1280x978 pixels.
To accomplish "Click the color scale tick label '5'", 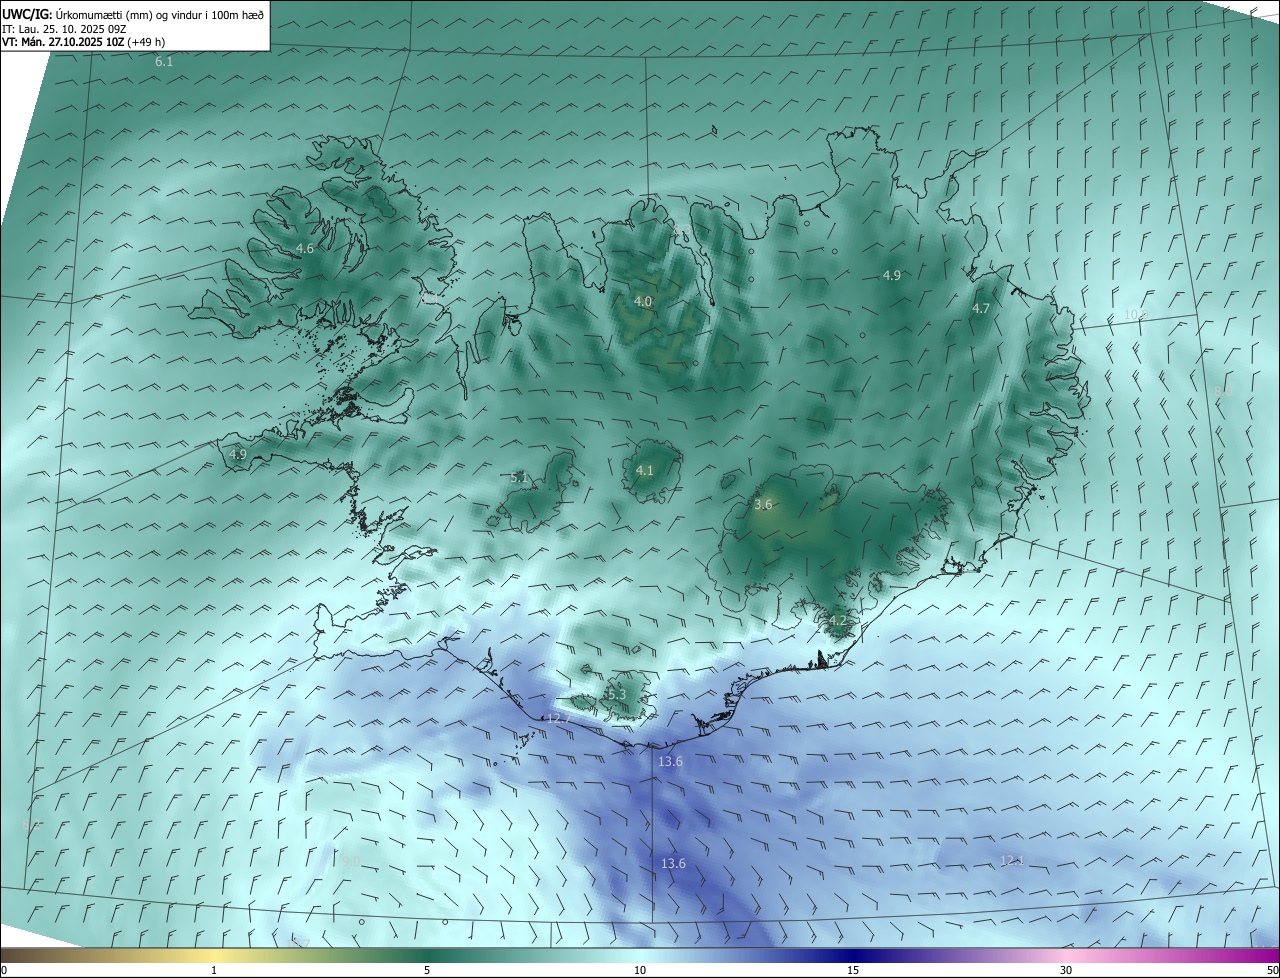I will click(427, 970).
